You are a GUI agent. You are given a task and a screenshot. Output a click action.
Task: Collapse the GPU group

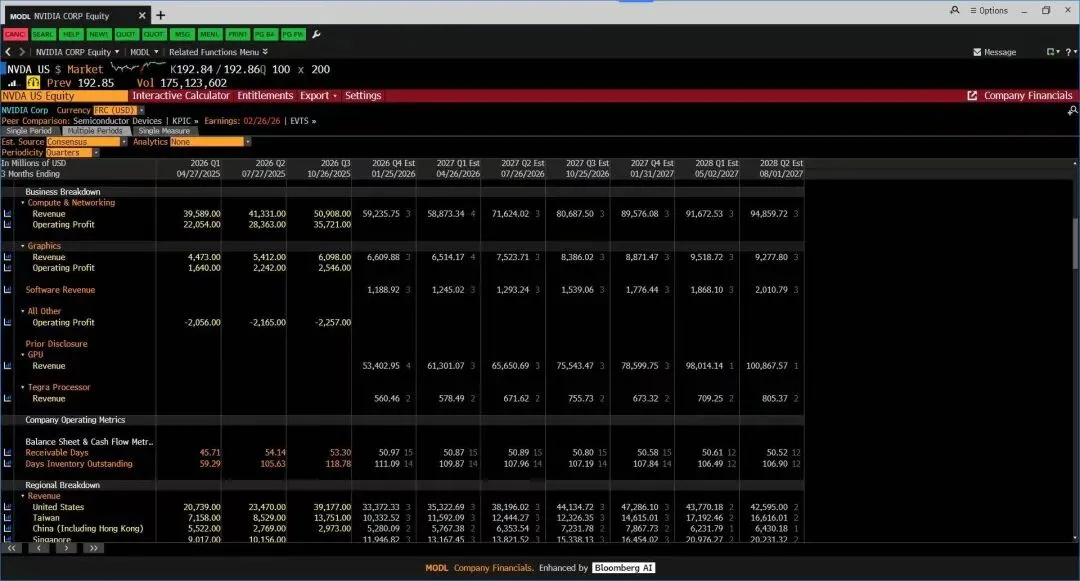23,355
